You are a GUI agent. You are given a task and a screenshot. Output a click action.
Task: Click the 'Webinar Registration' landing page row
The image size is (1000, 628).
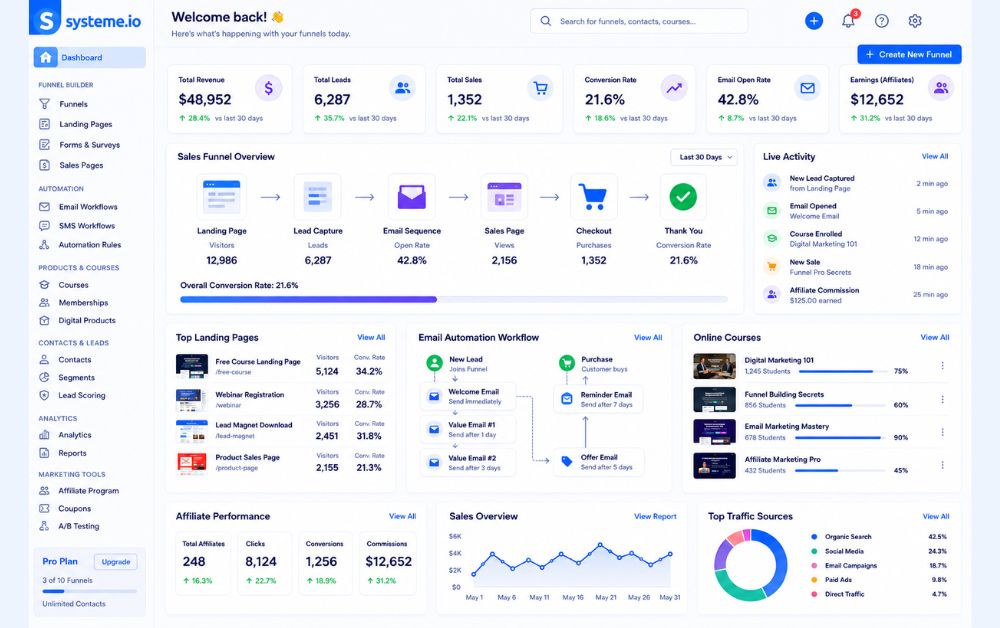(280, 399)
